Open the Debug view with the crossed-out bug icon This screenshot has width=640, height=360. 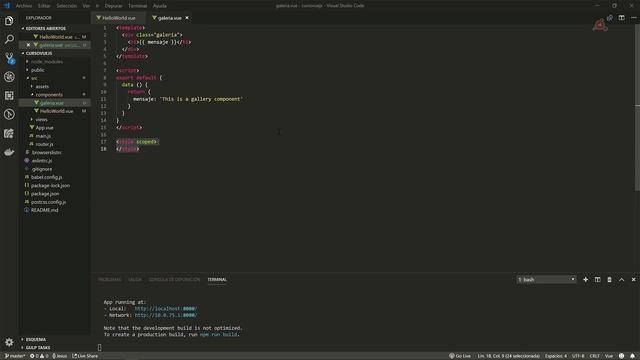[9, 77]
